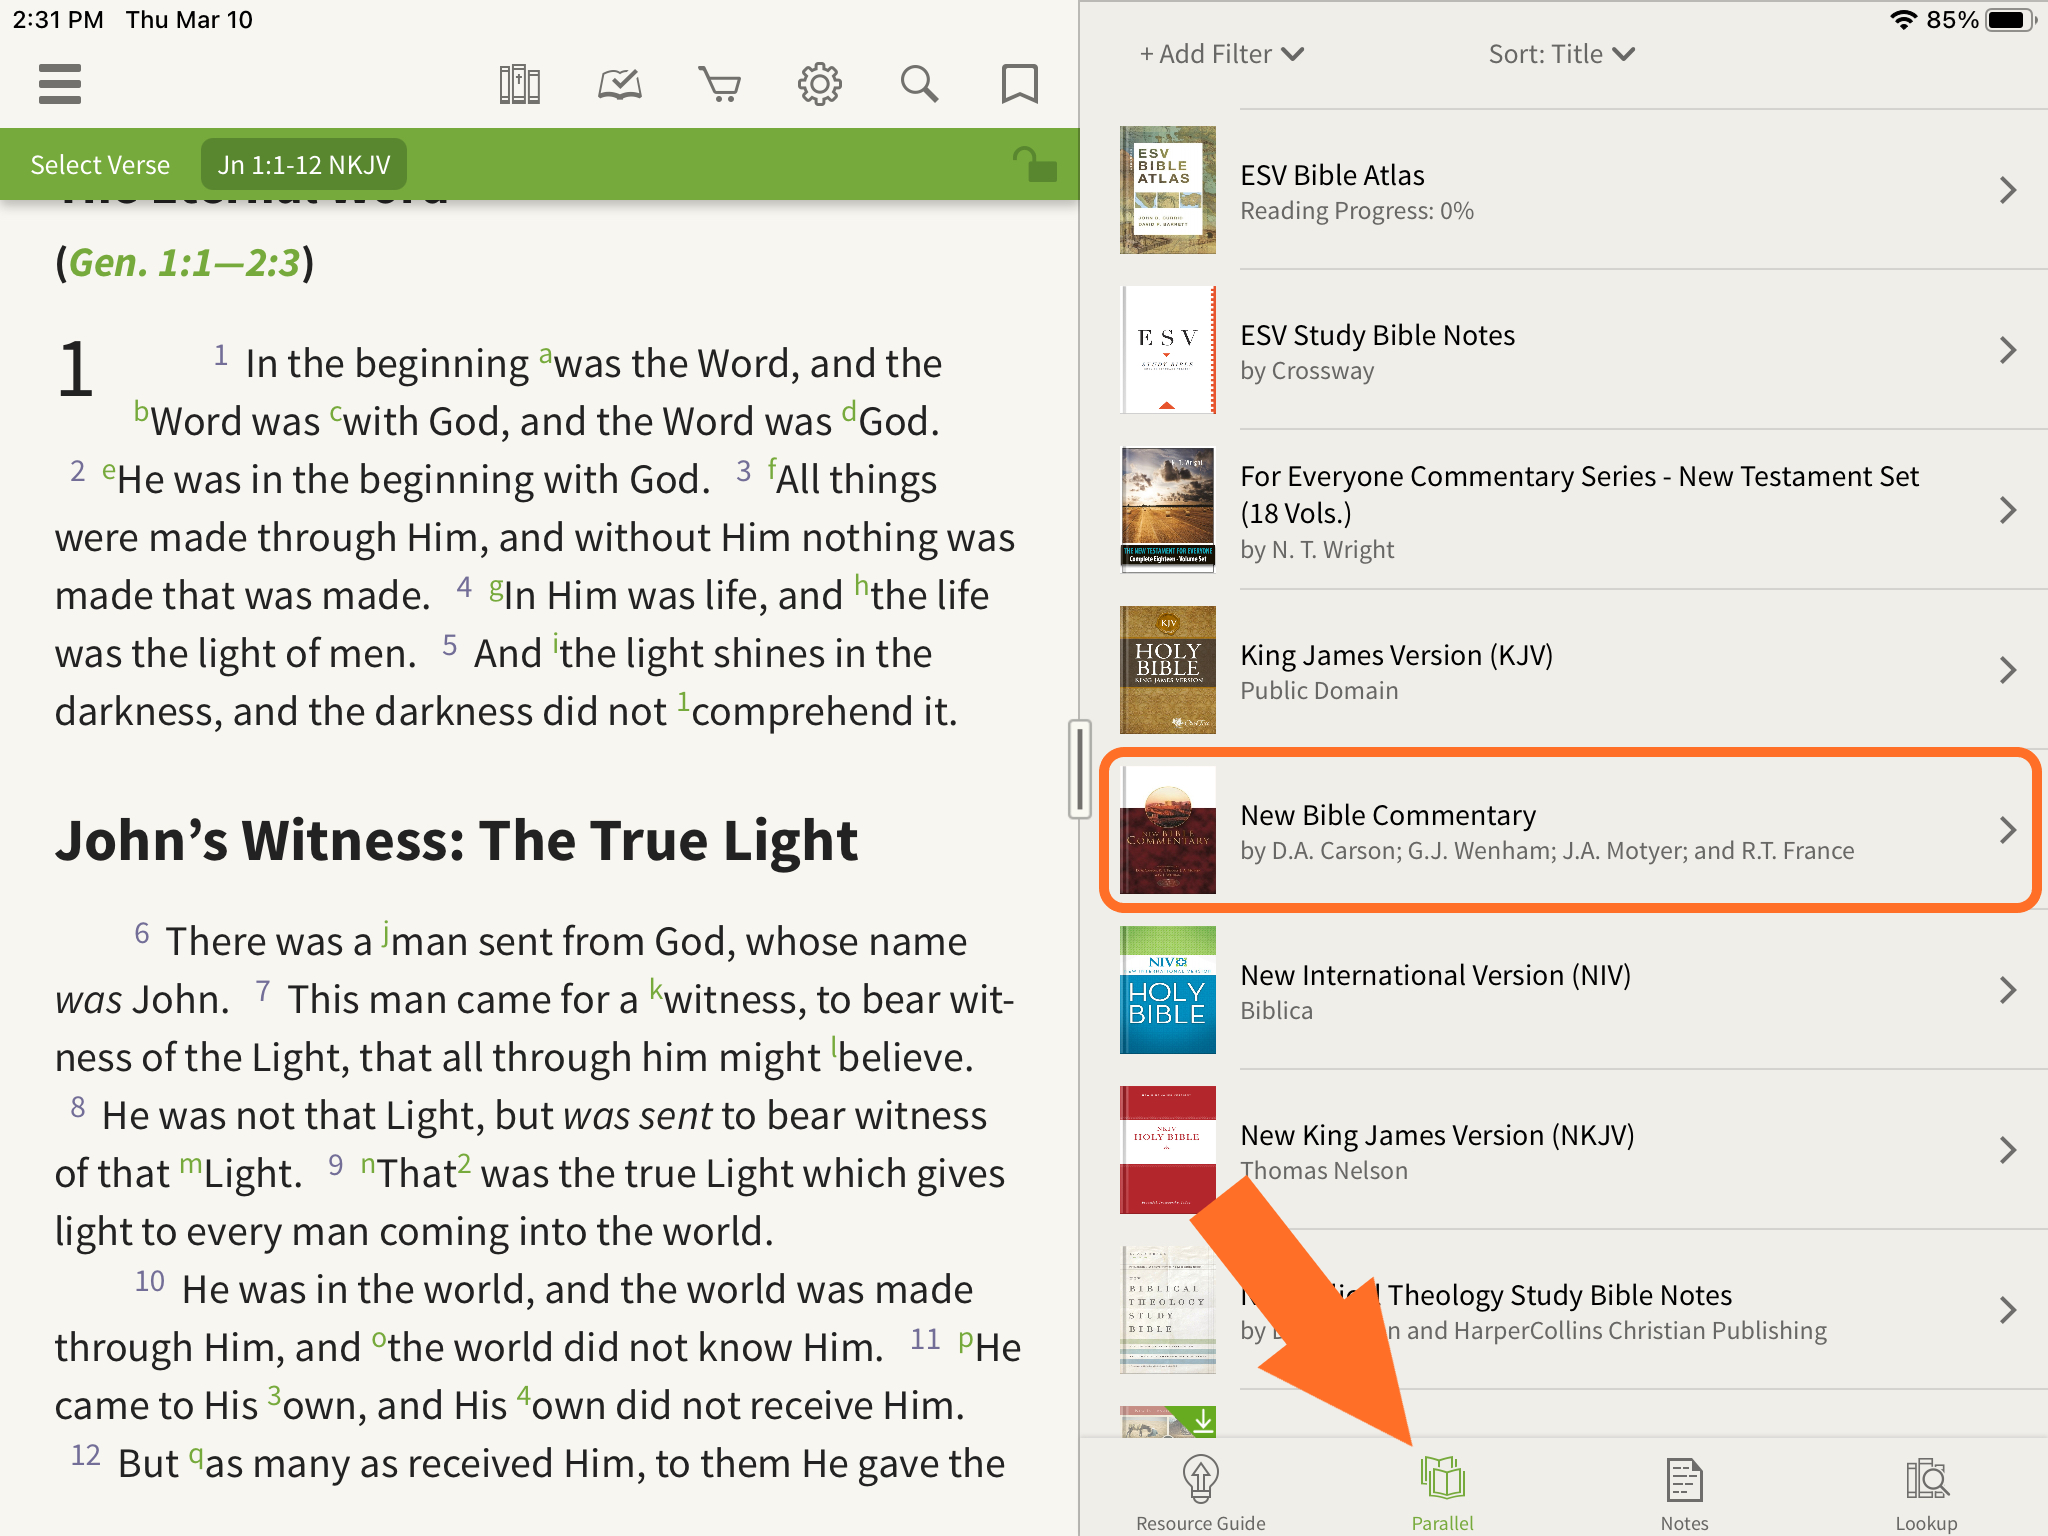
Task: Check the Wi-Fi status icon
Action: point(1903,20)
